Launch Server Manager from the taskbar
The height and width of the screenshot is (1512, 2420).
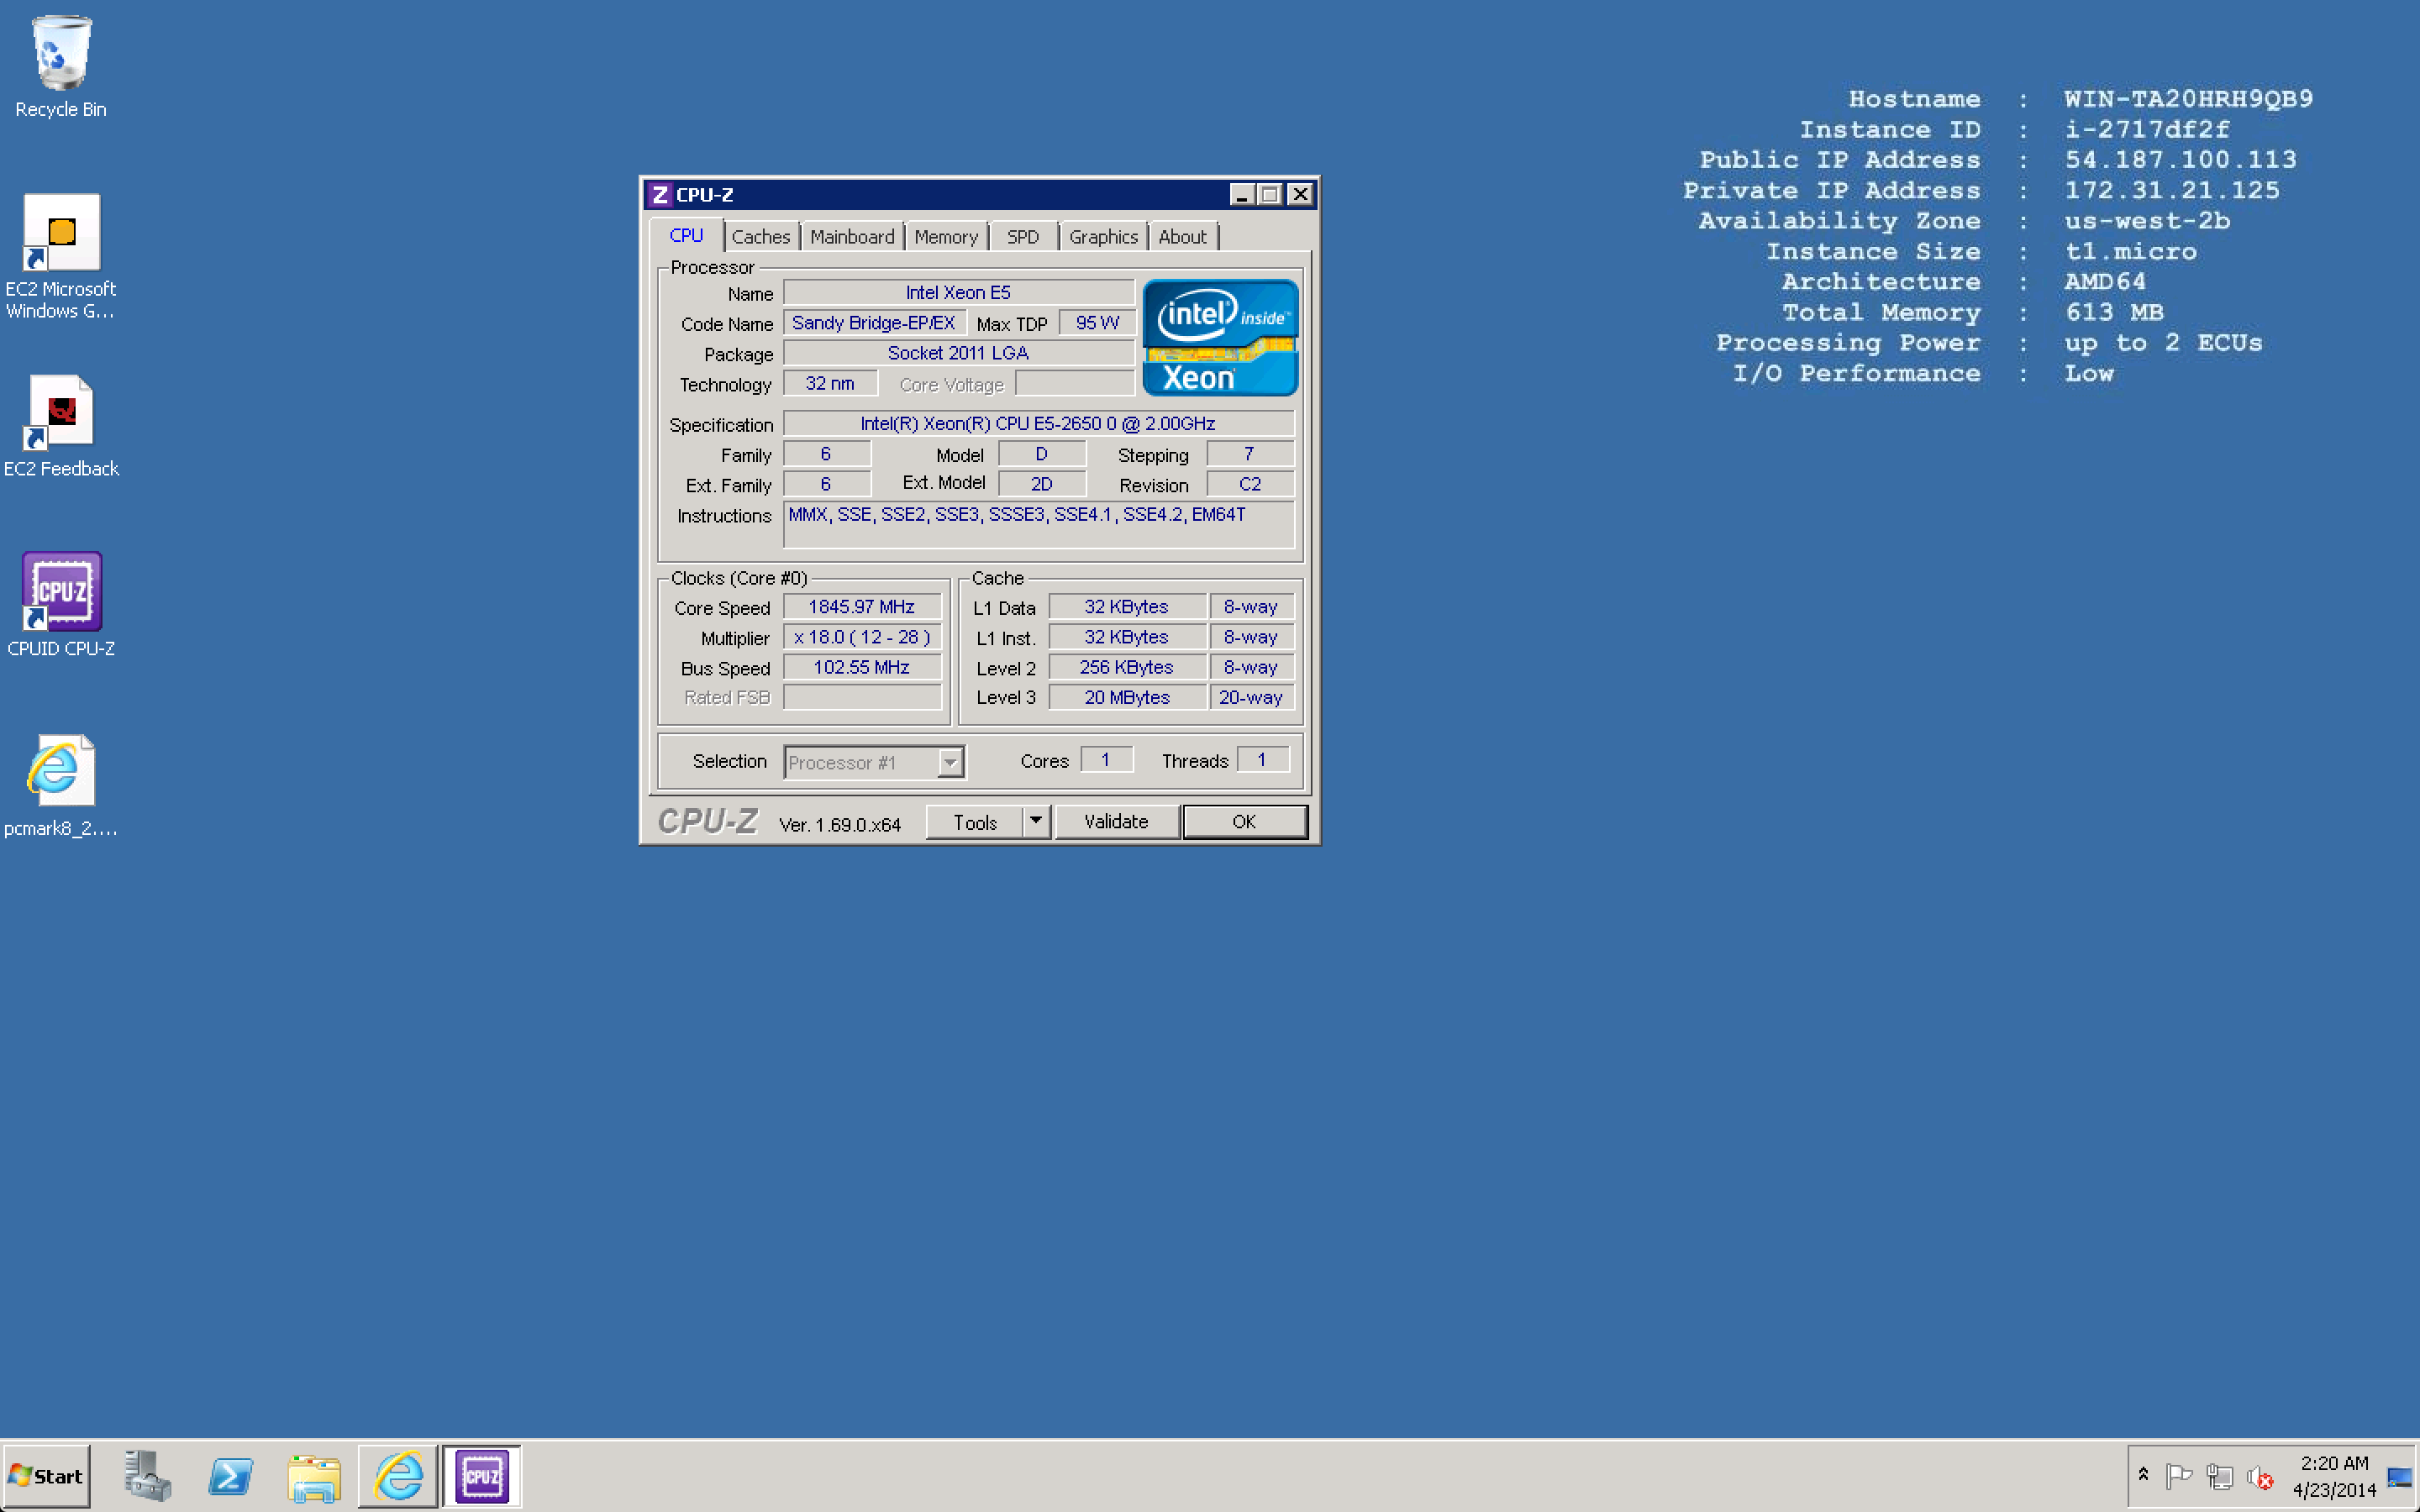(x=148, y=1476)
